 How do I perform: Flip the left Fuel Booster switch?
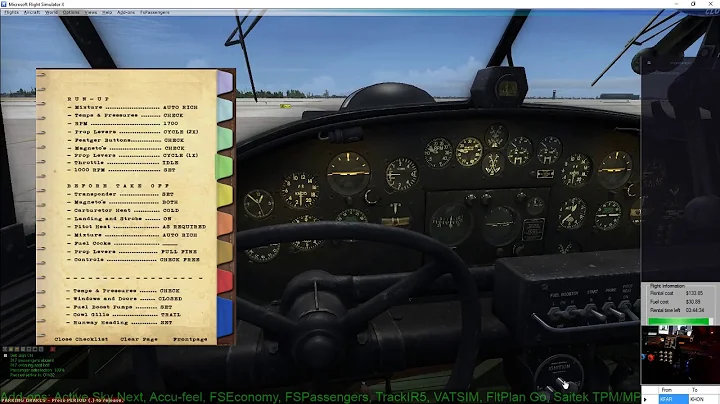click(557, 314)
